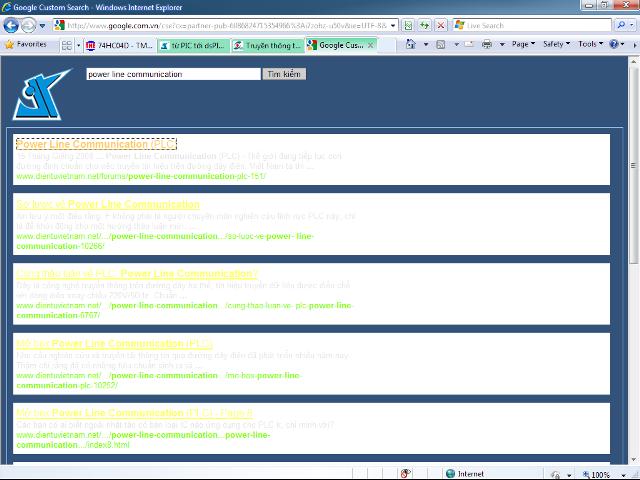This screenshot has height=480, width=640.
Task: Click the Internet Explorer title bar icon
Action: [6, 7]
